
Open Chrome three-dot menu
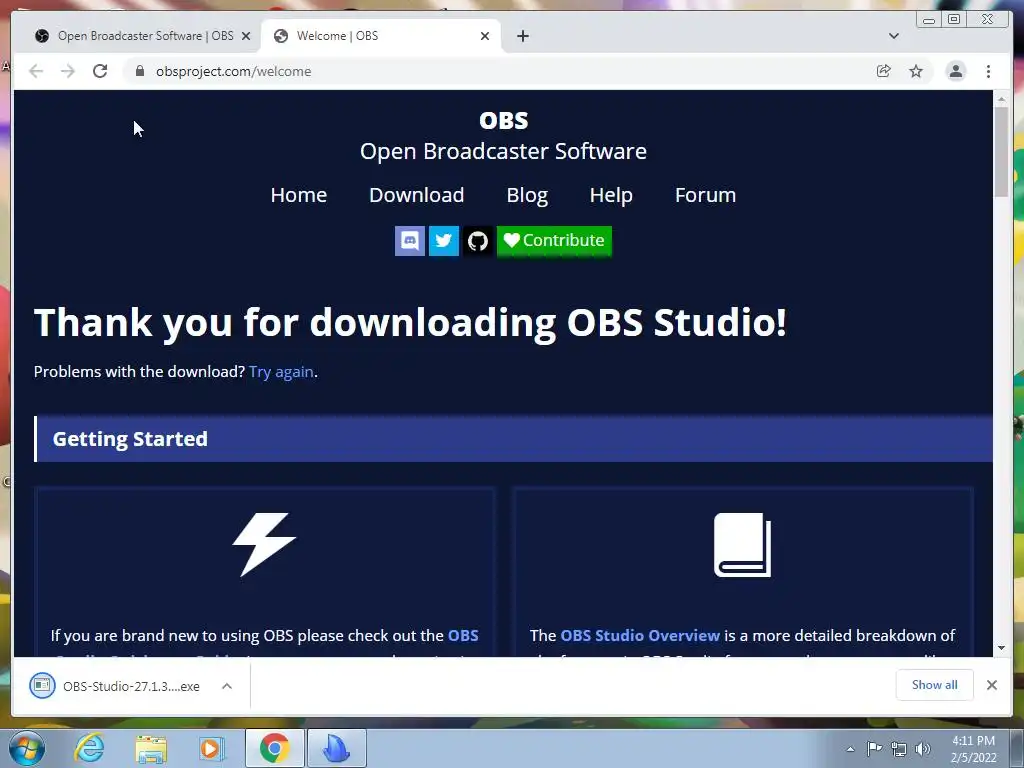(x=989, y=71)
